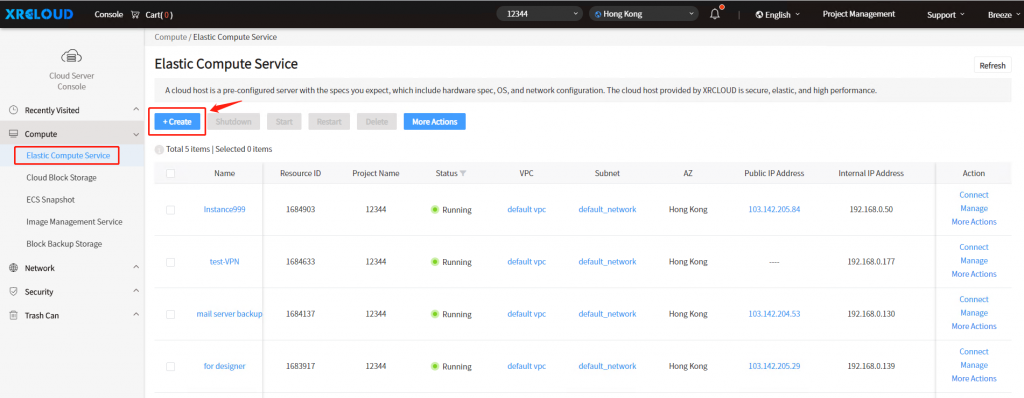Check the box for for designer
This screenshot has width=1024, height=398.
point(170,367)
